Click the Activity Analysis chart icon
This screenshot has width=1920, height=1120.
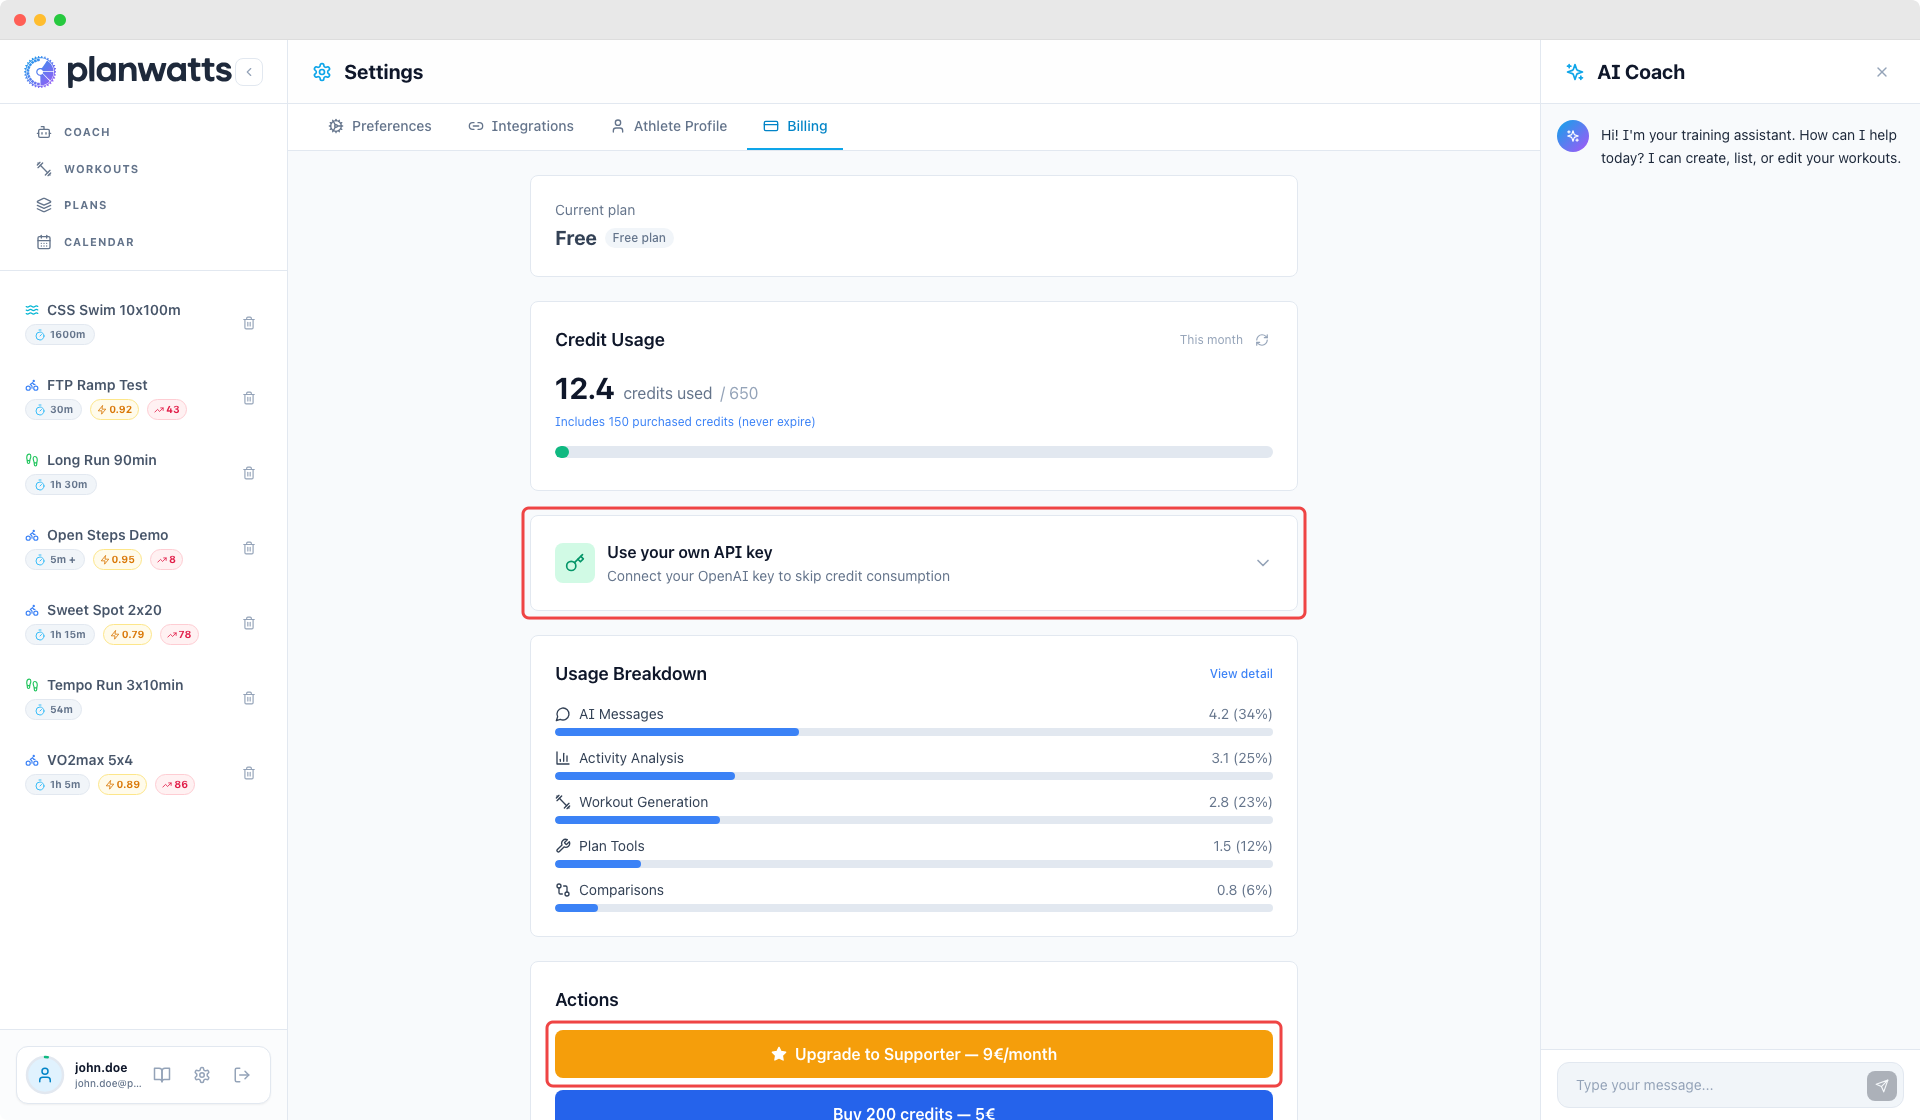click(x=563, y=758)
